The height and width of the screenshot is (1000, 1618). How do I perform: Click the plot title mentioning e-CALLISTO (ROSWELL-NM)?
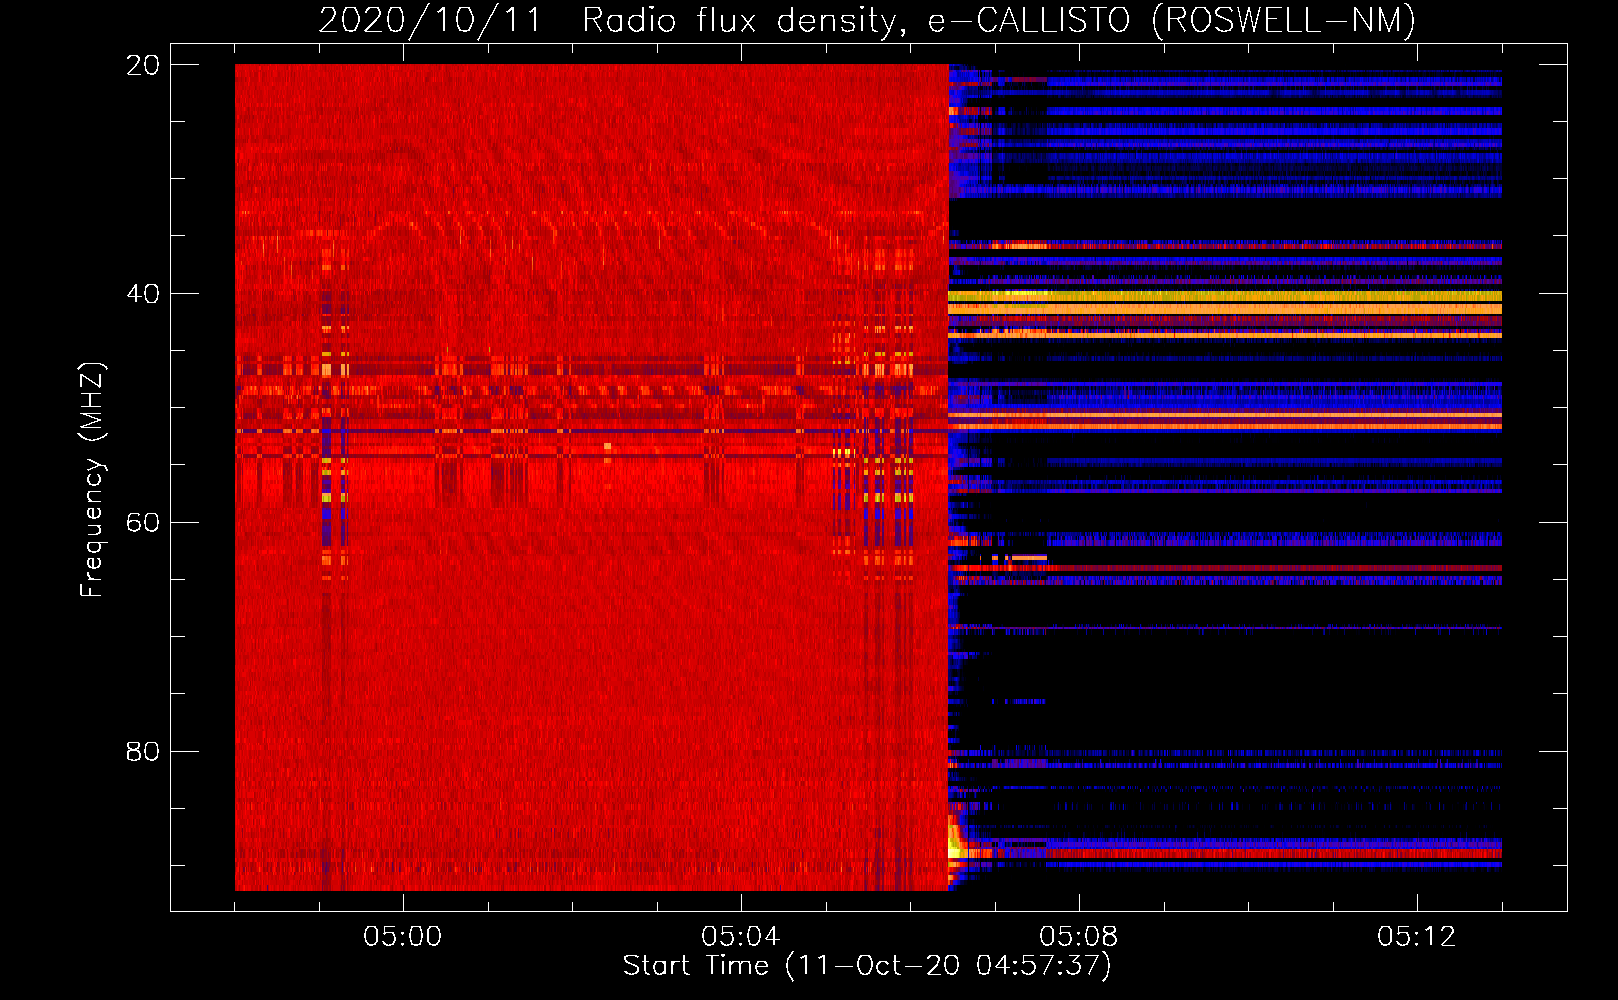867,20
